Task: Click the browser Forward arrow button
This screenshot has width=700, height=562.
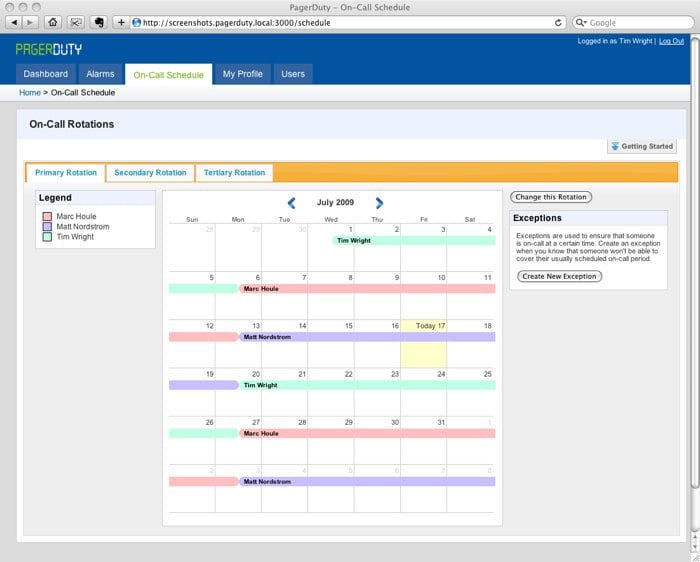Action: pyautogui.click(x=31, y=22)
